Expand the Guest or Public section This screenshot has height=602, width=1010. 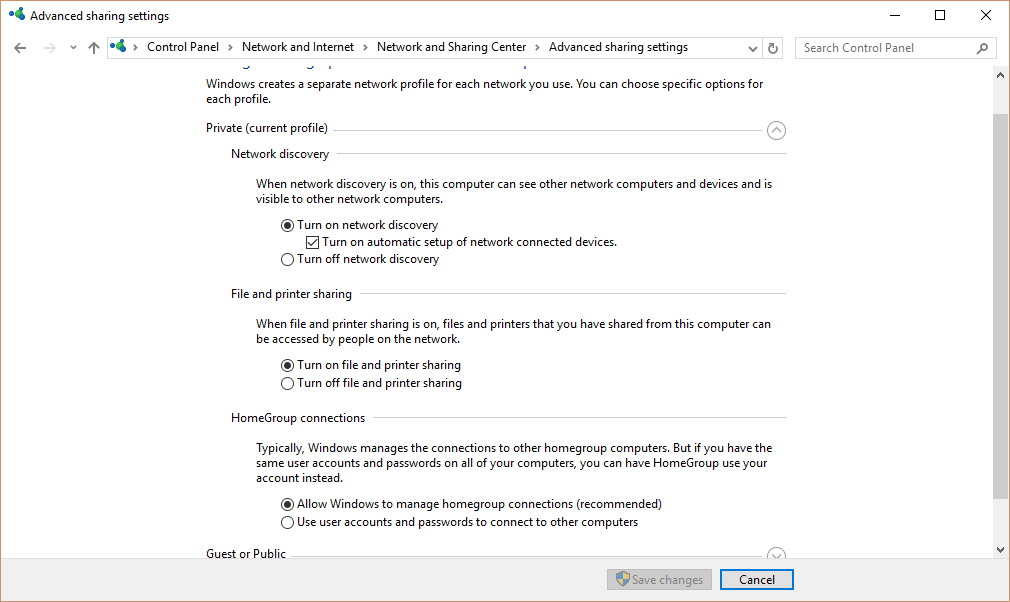(776, 553)
